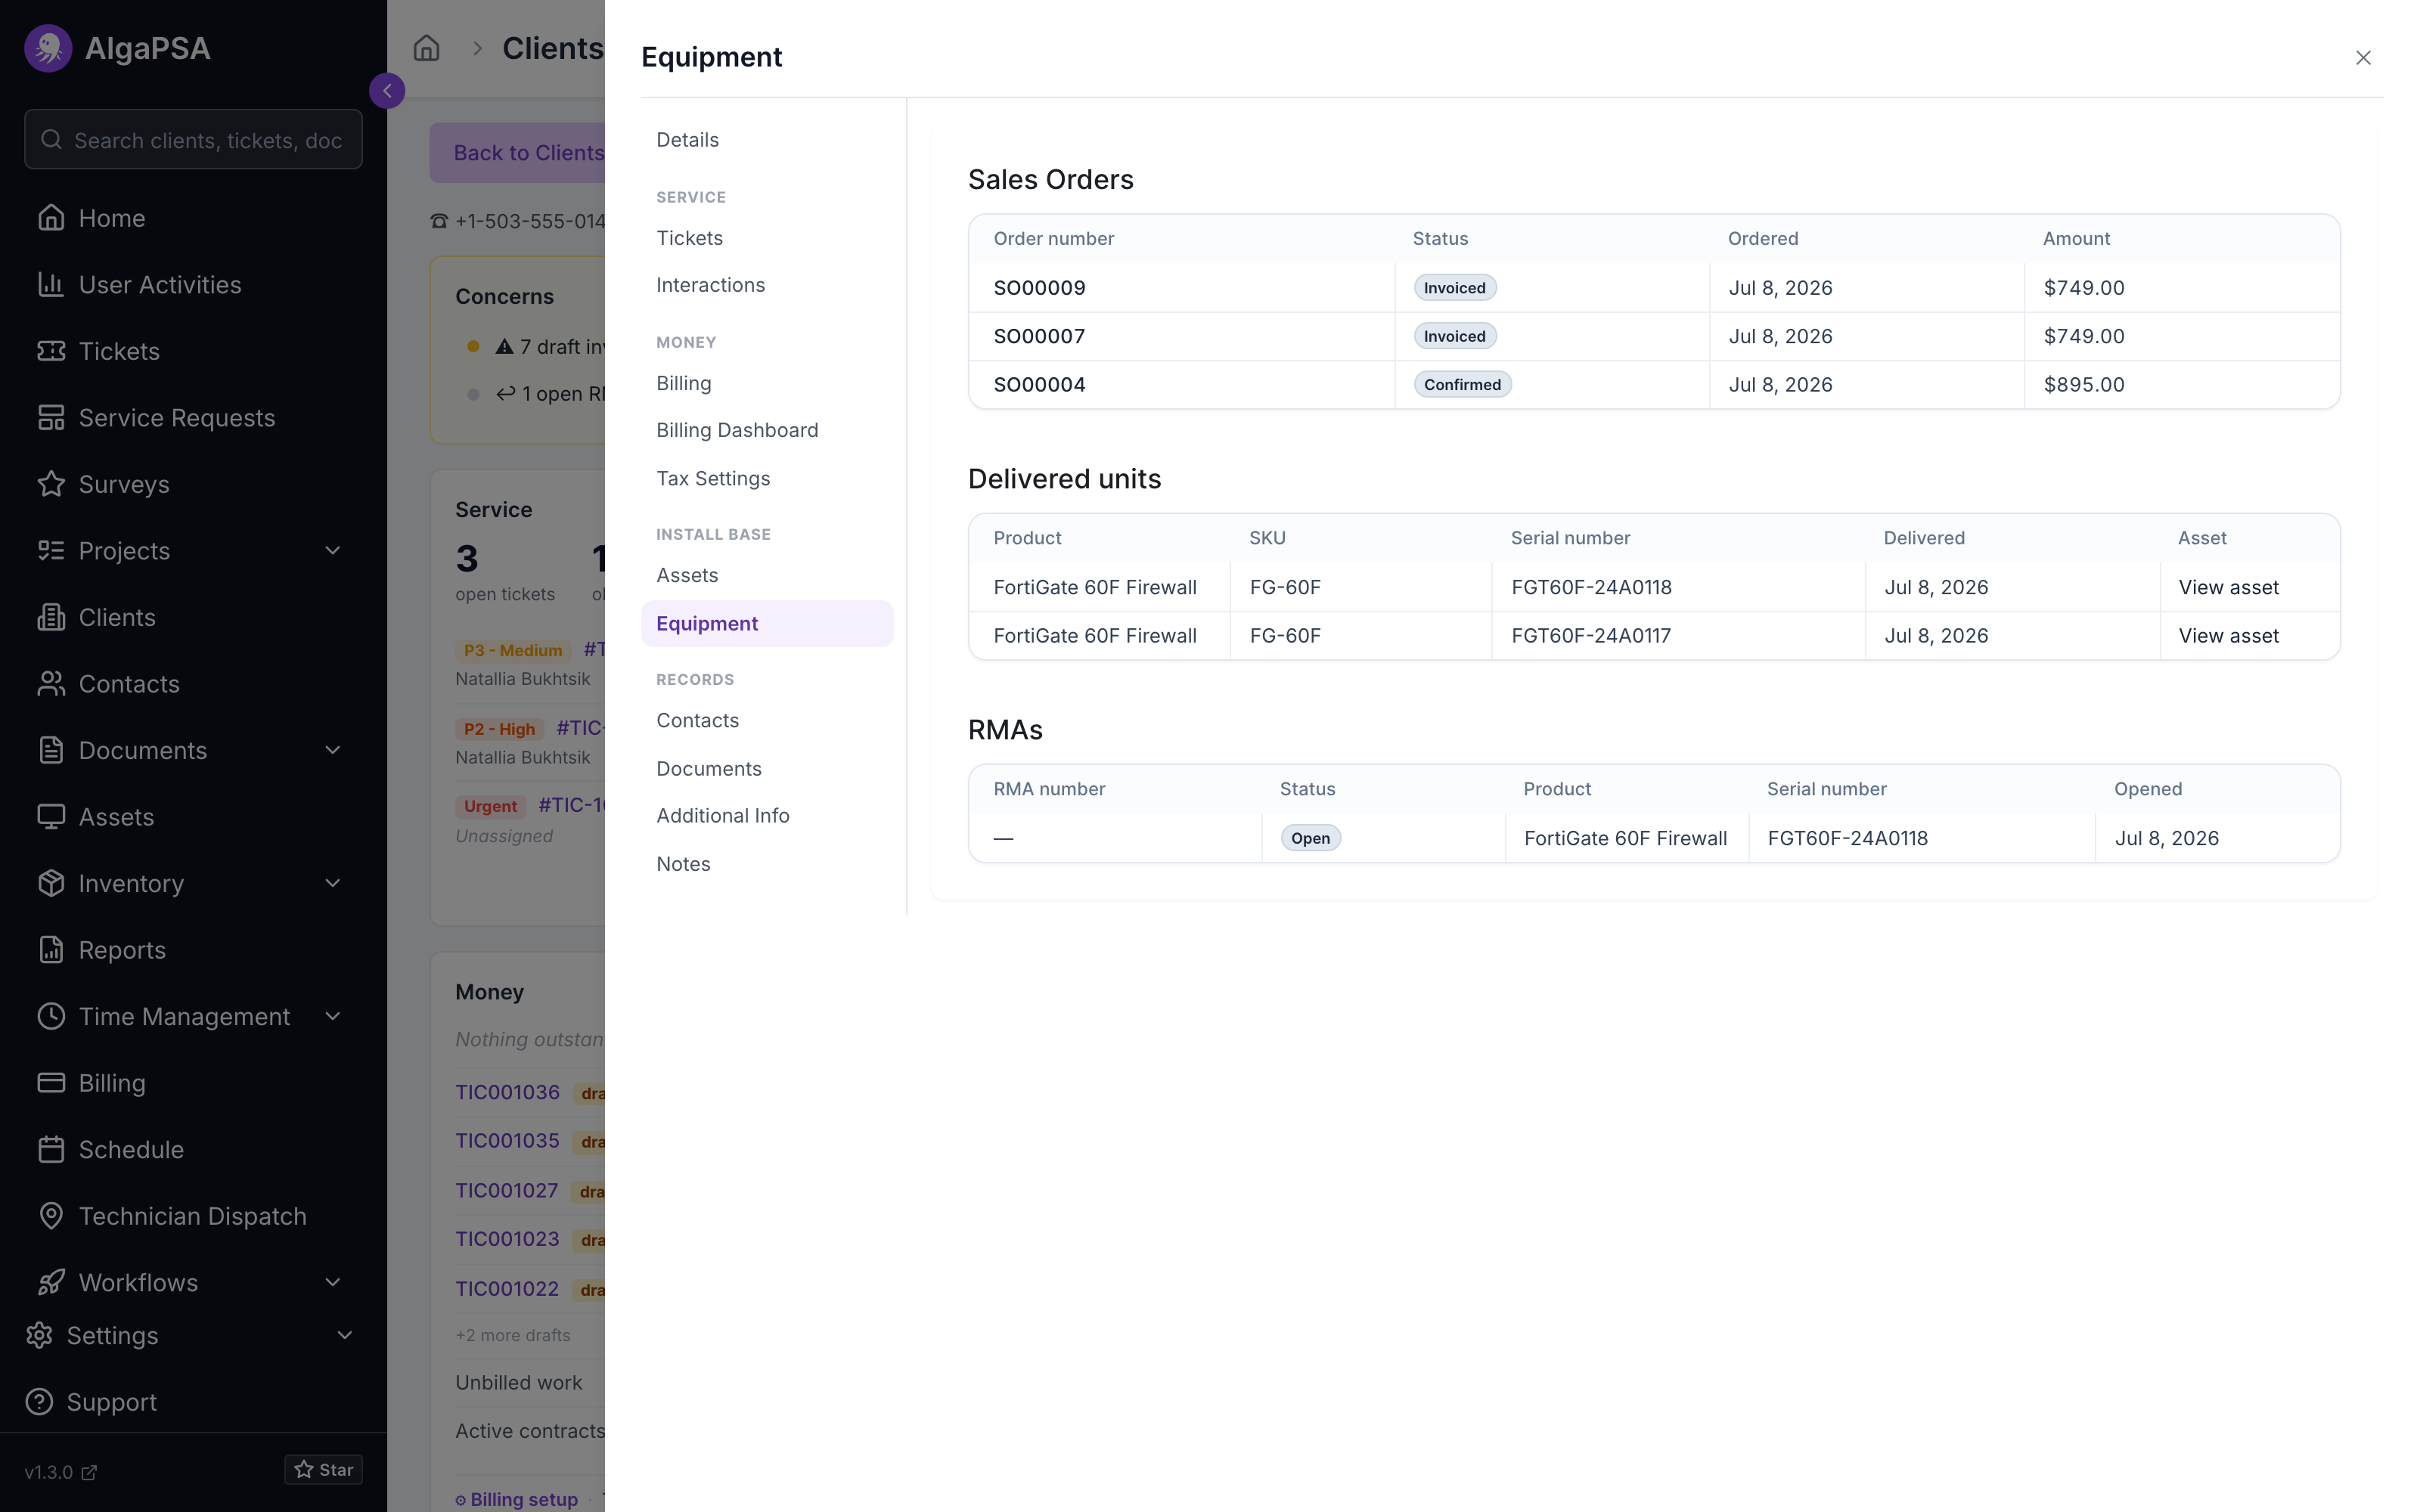Open the Service Requests sidebar icon
Image resolution: width=2420 pixels, height=1512 pixels.
(x=51, y=417)
